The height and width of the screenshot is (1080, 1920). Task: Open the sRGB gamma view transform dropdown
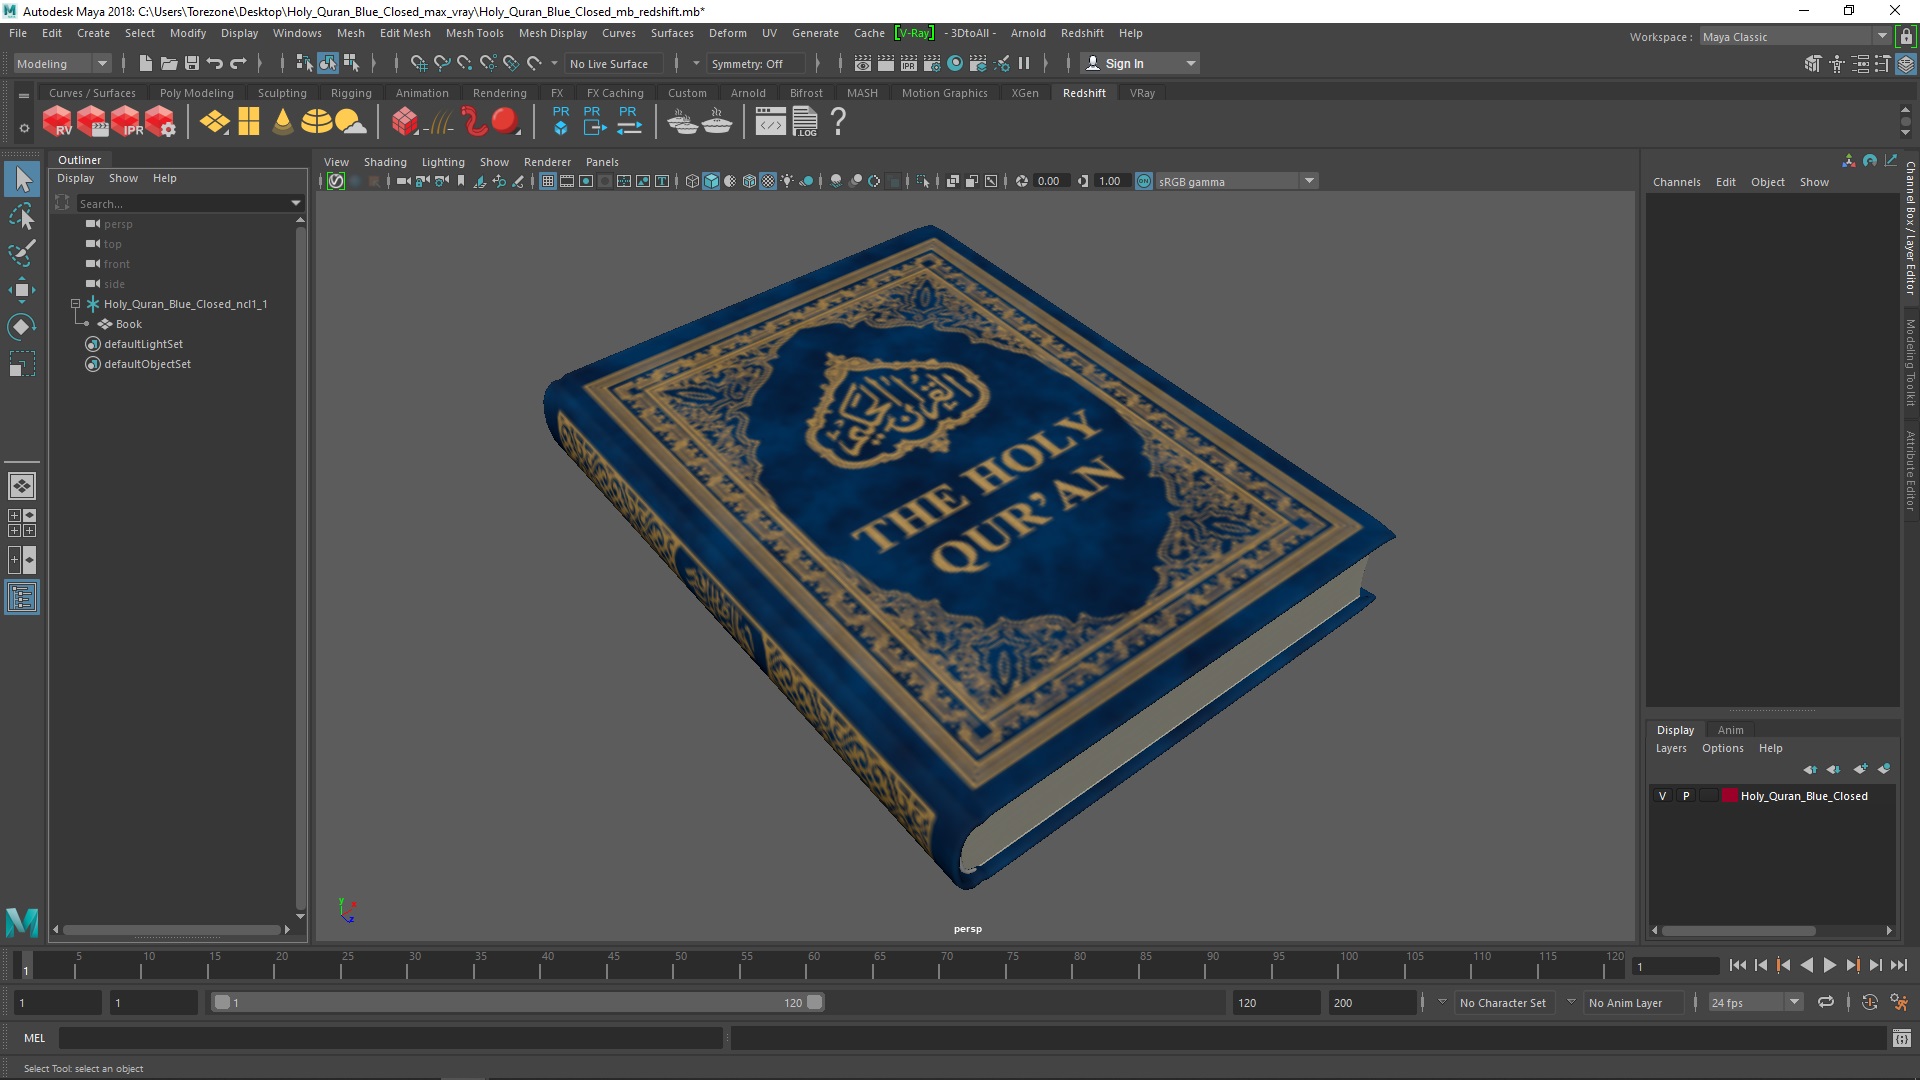tap(1237, 181)
